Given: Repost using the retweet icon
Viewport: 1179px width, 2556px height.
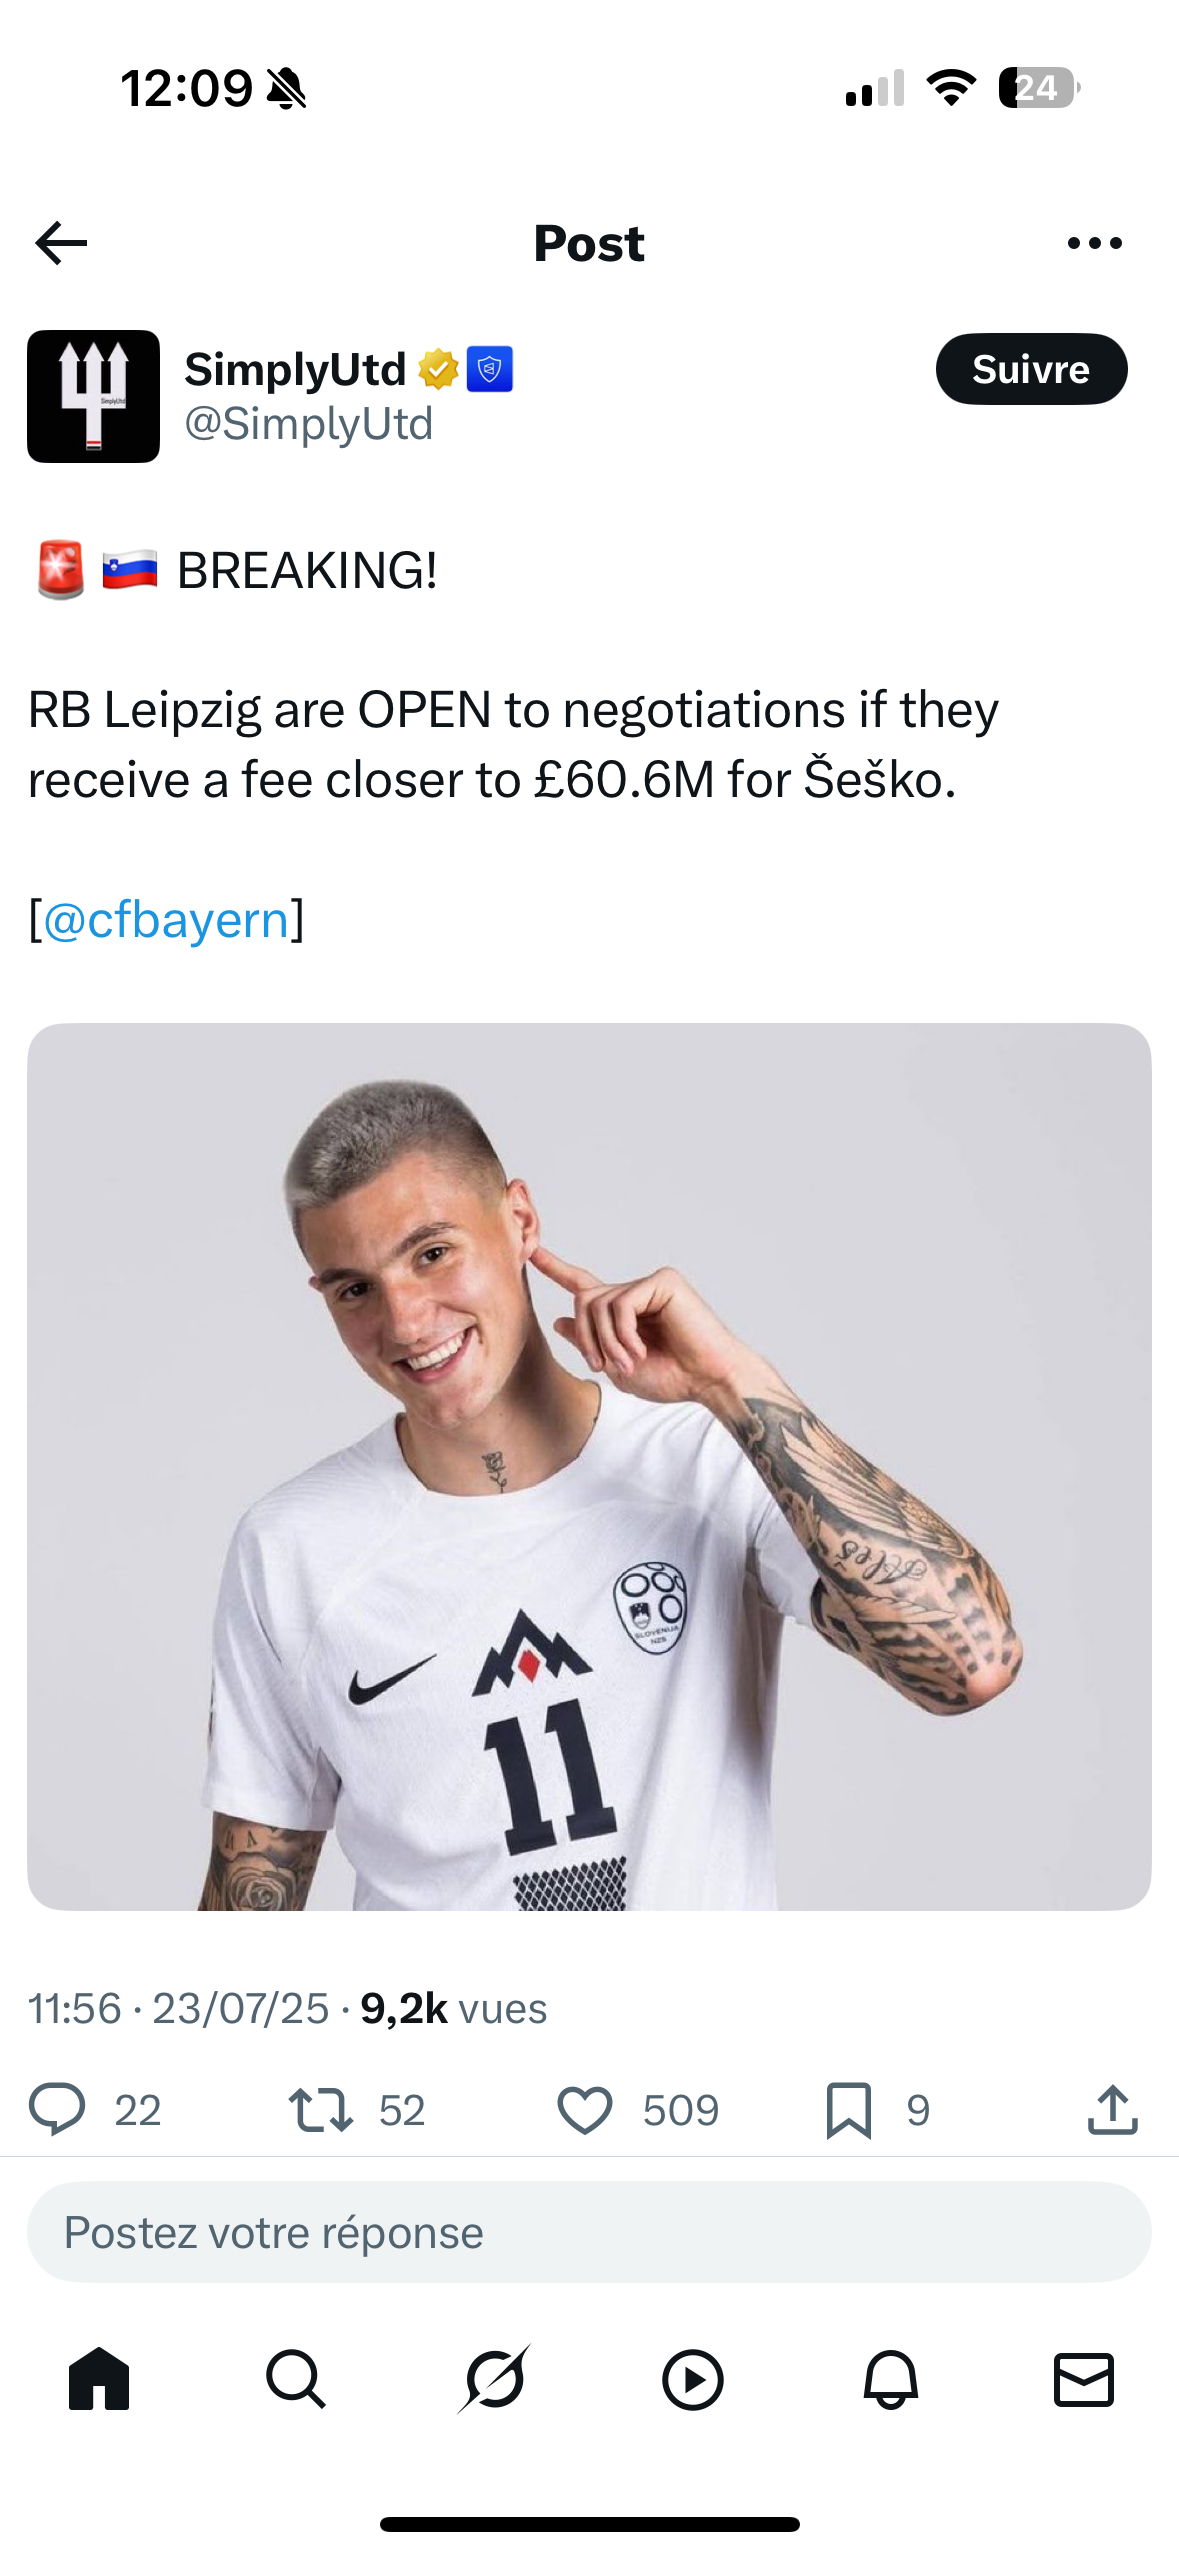Looking at the screenshot, I should point(320,2109).
